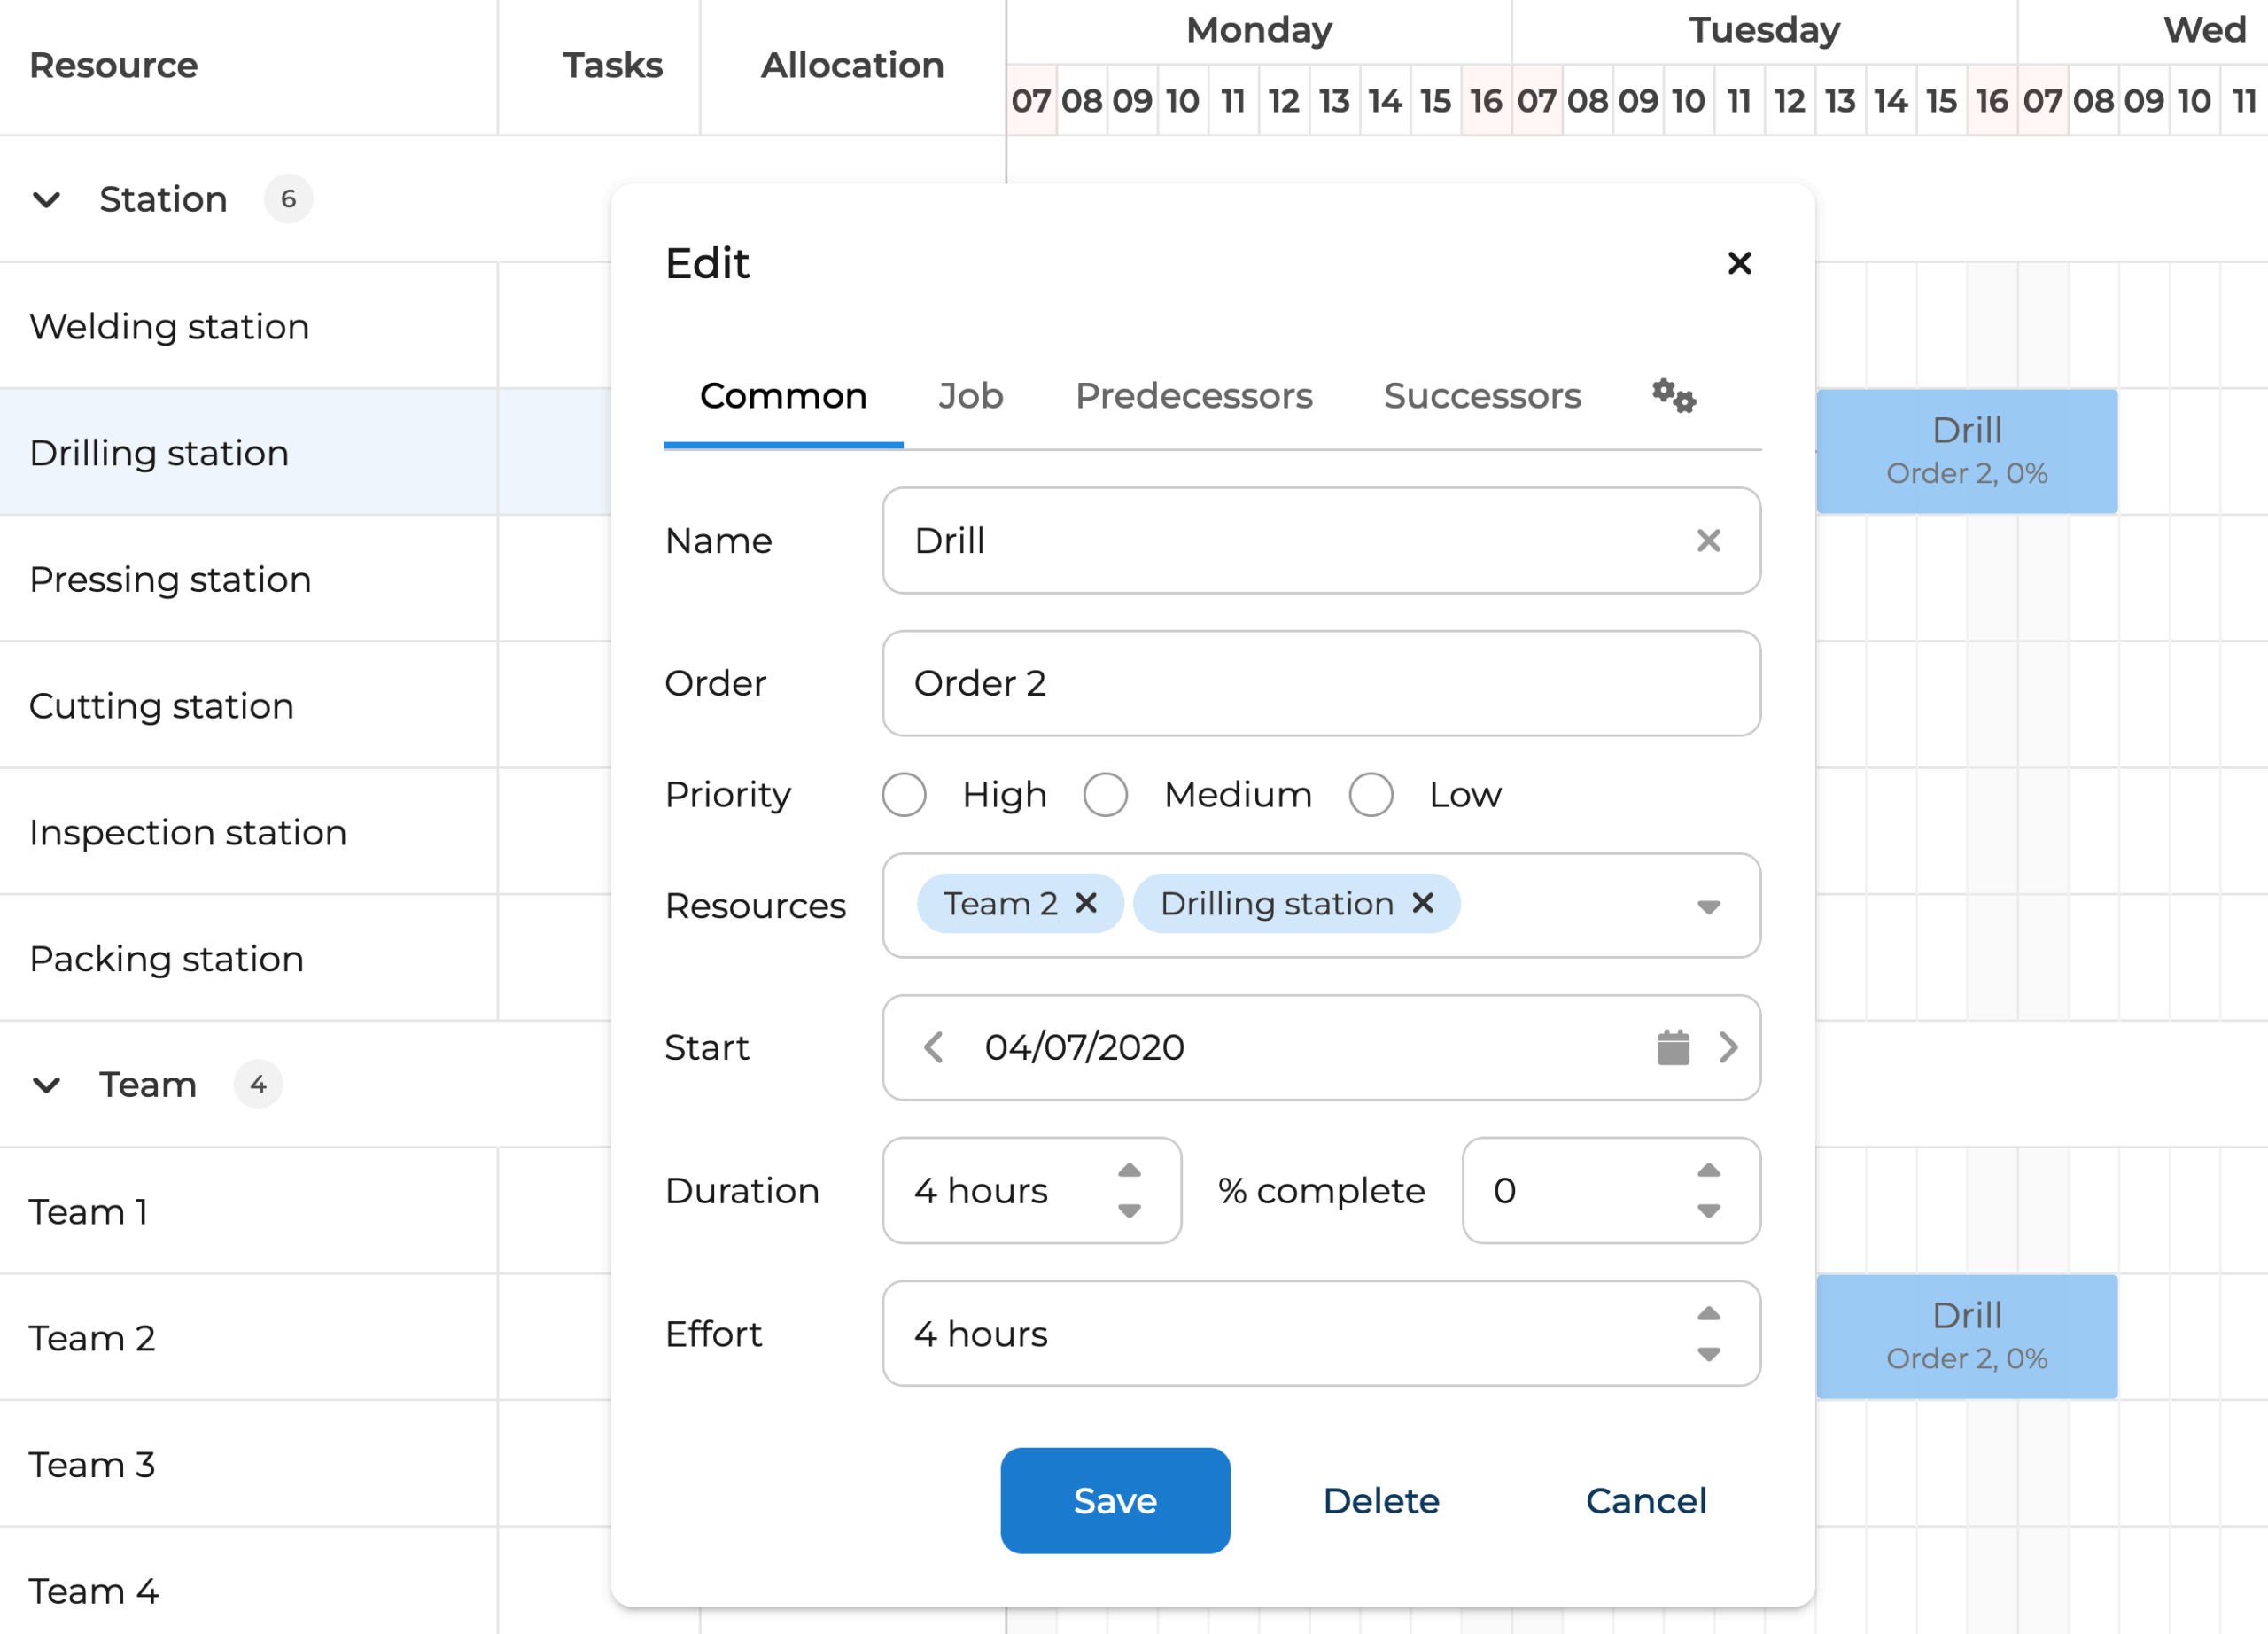Image resolution: width=2268 pixels, height=1634 pixels.
Task: Select High priority radio button
Action: coord(904,795)
